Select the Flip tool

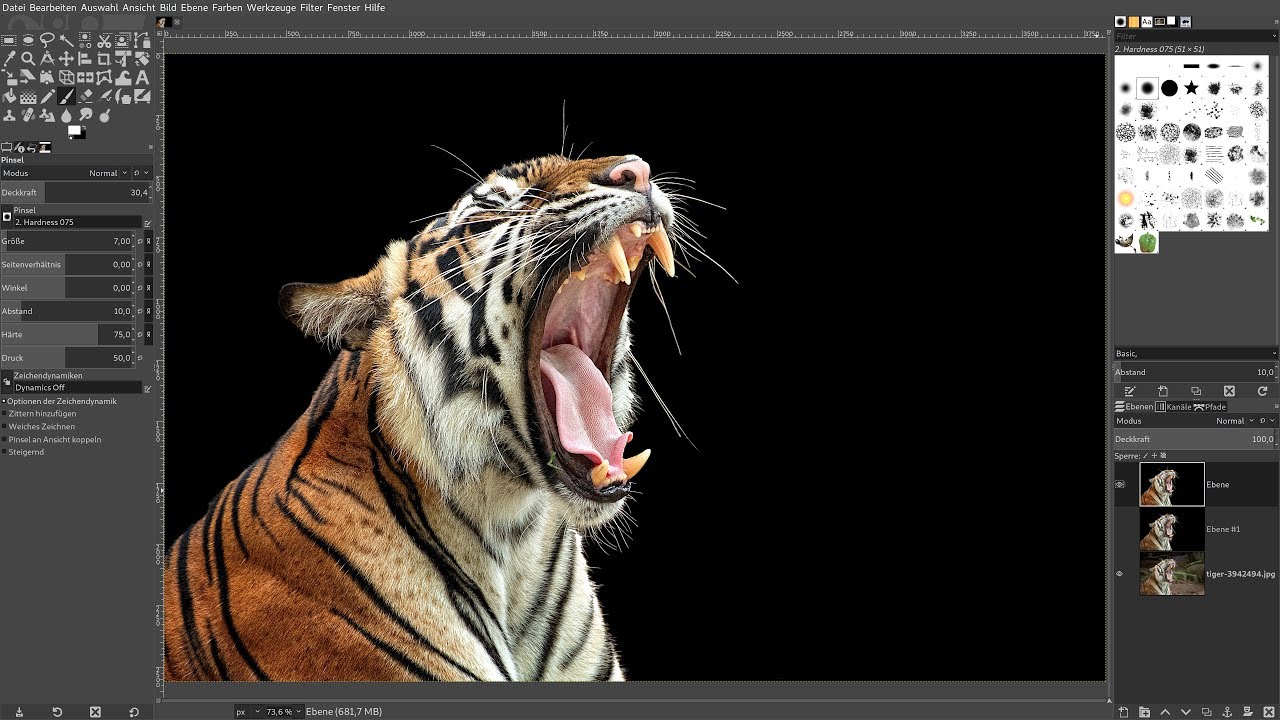click(85, 78)
